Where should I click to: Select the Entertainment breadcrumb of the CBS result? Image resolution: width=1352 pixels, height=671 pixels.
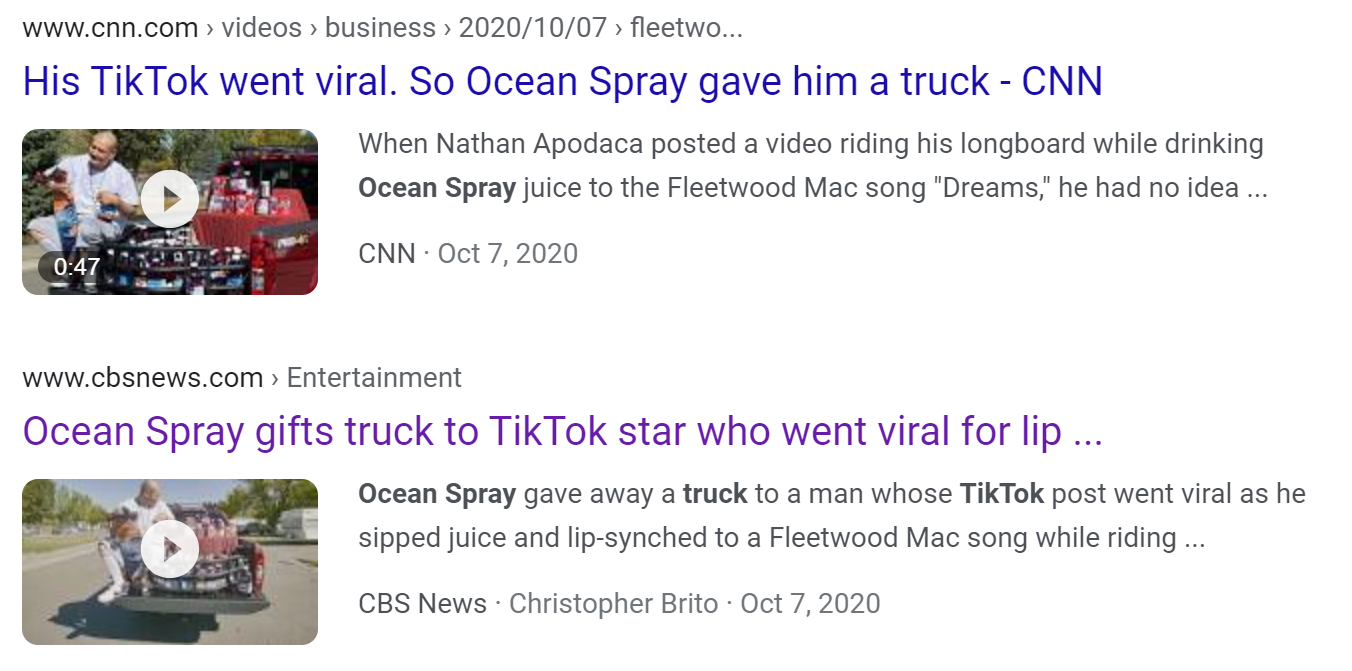[374, 378]
